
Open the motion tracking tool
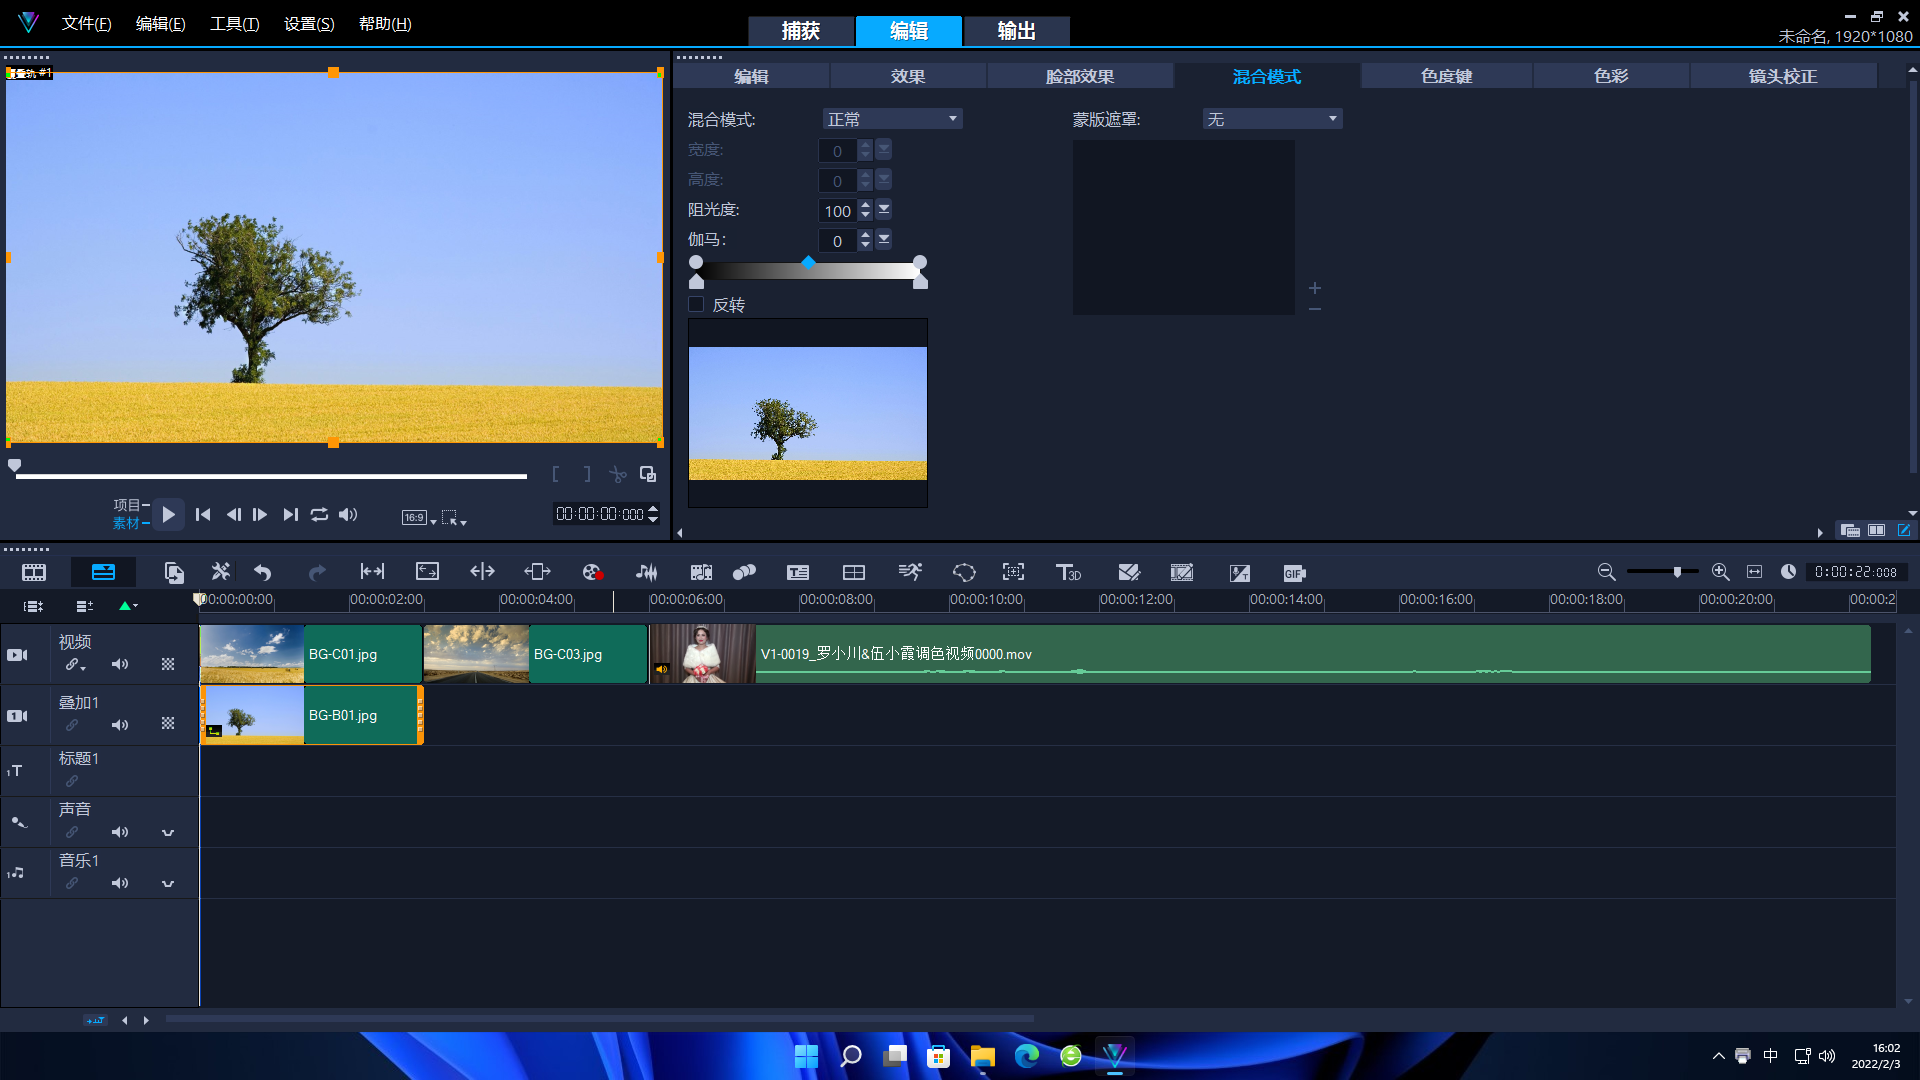coord(744,572)
